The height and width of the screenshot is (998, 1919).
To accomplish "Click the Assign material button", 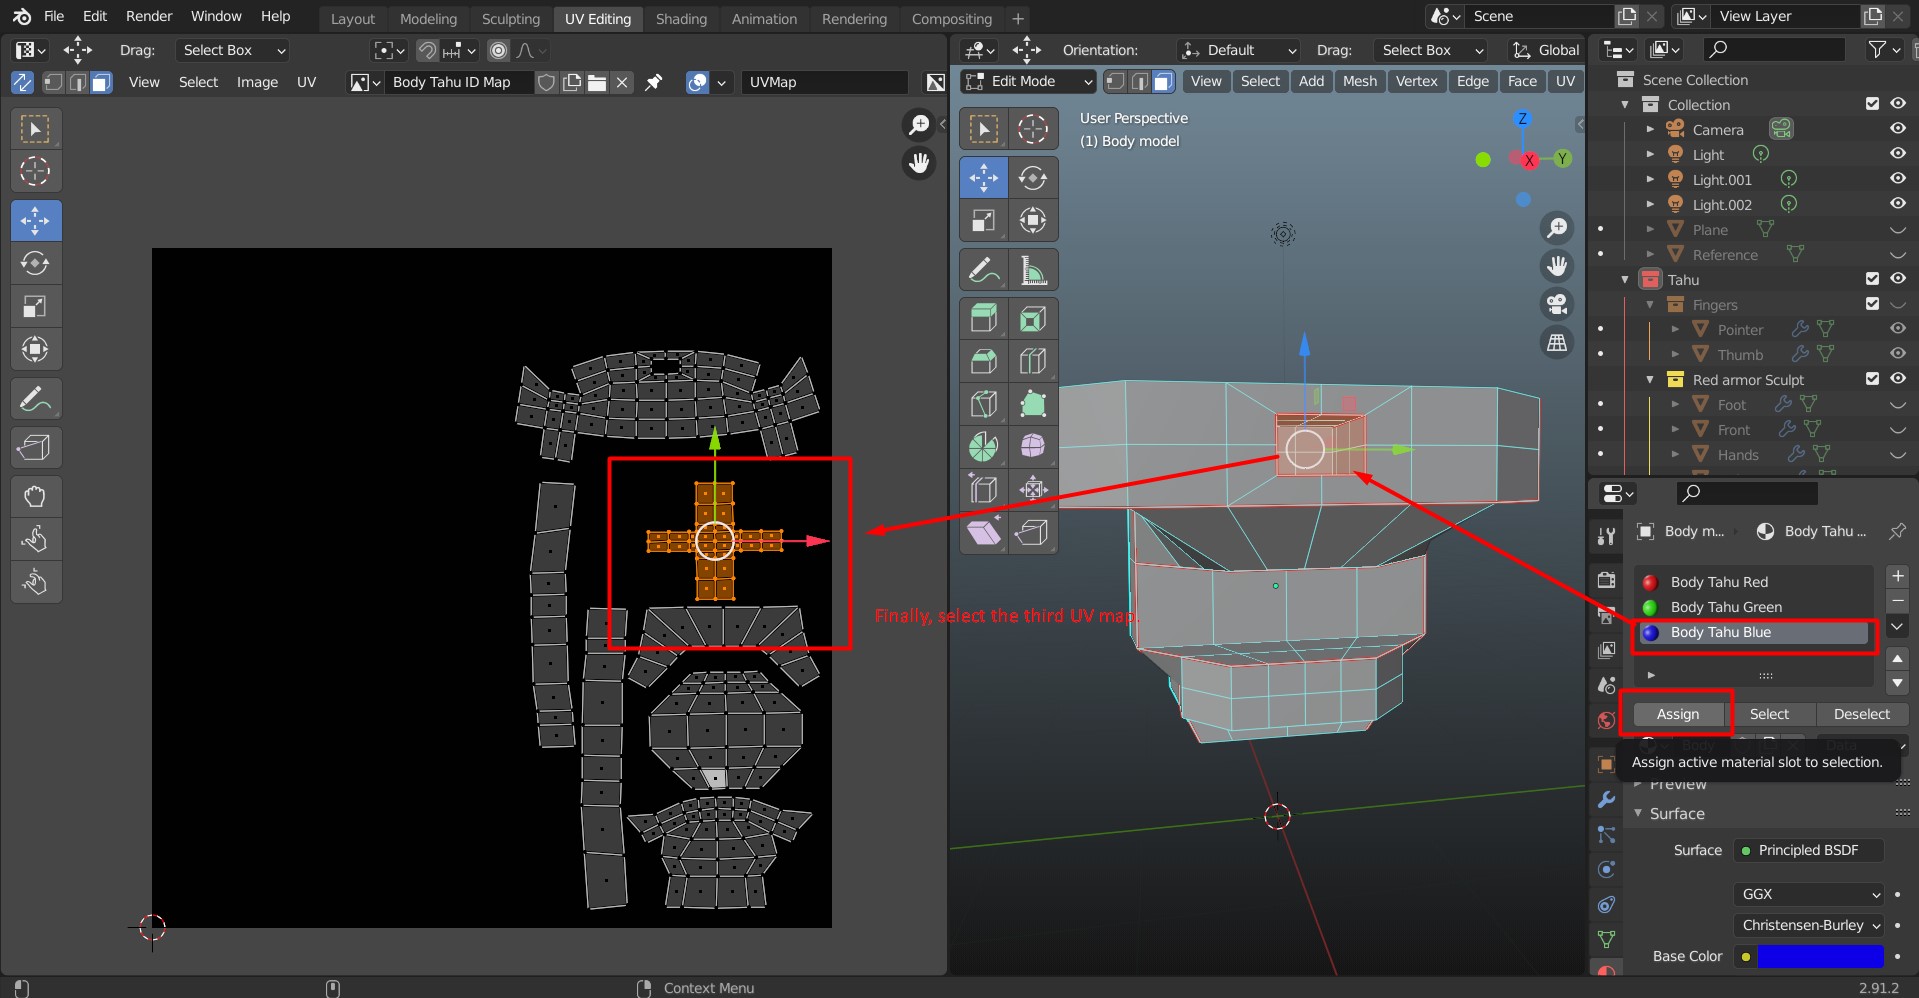I will [x=1677, y=714].
